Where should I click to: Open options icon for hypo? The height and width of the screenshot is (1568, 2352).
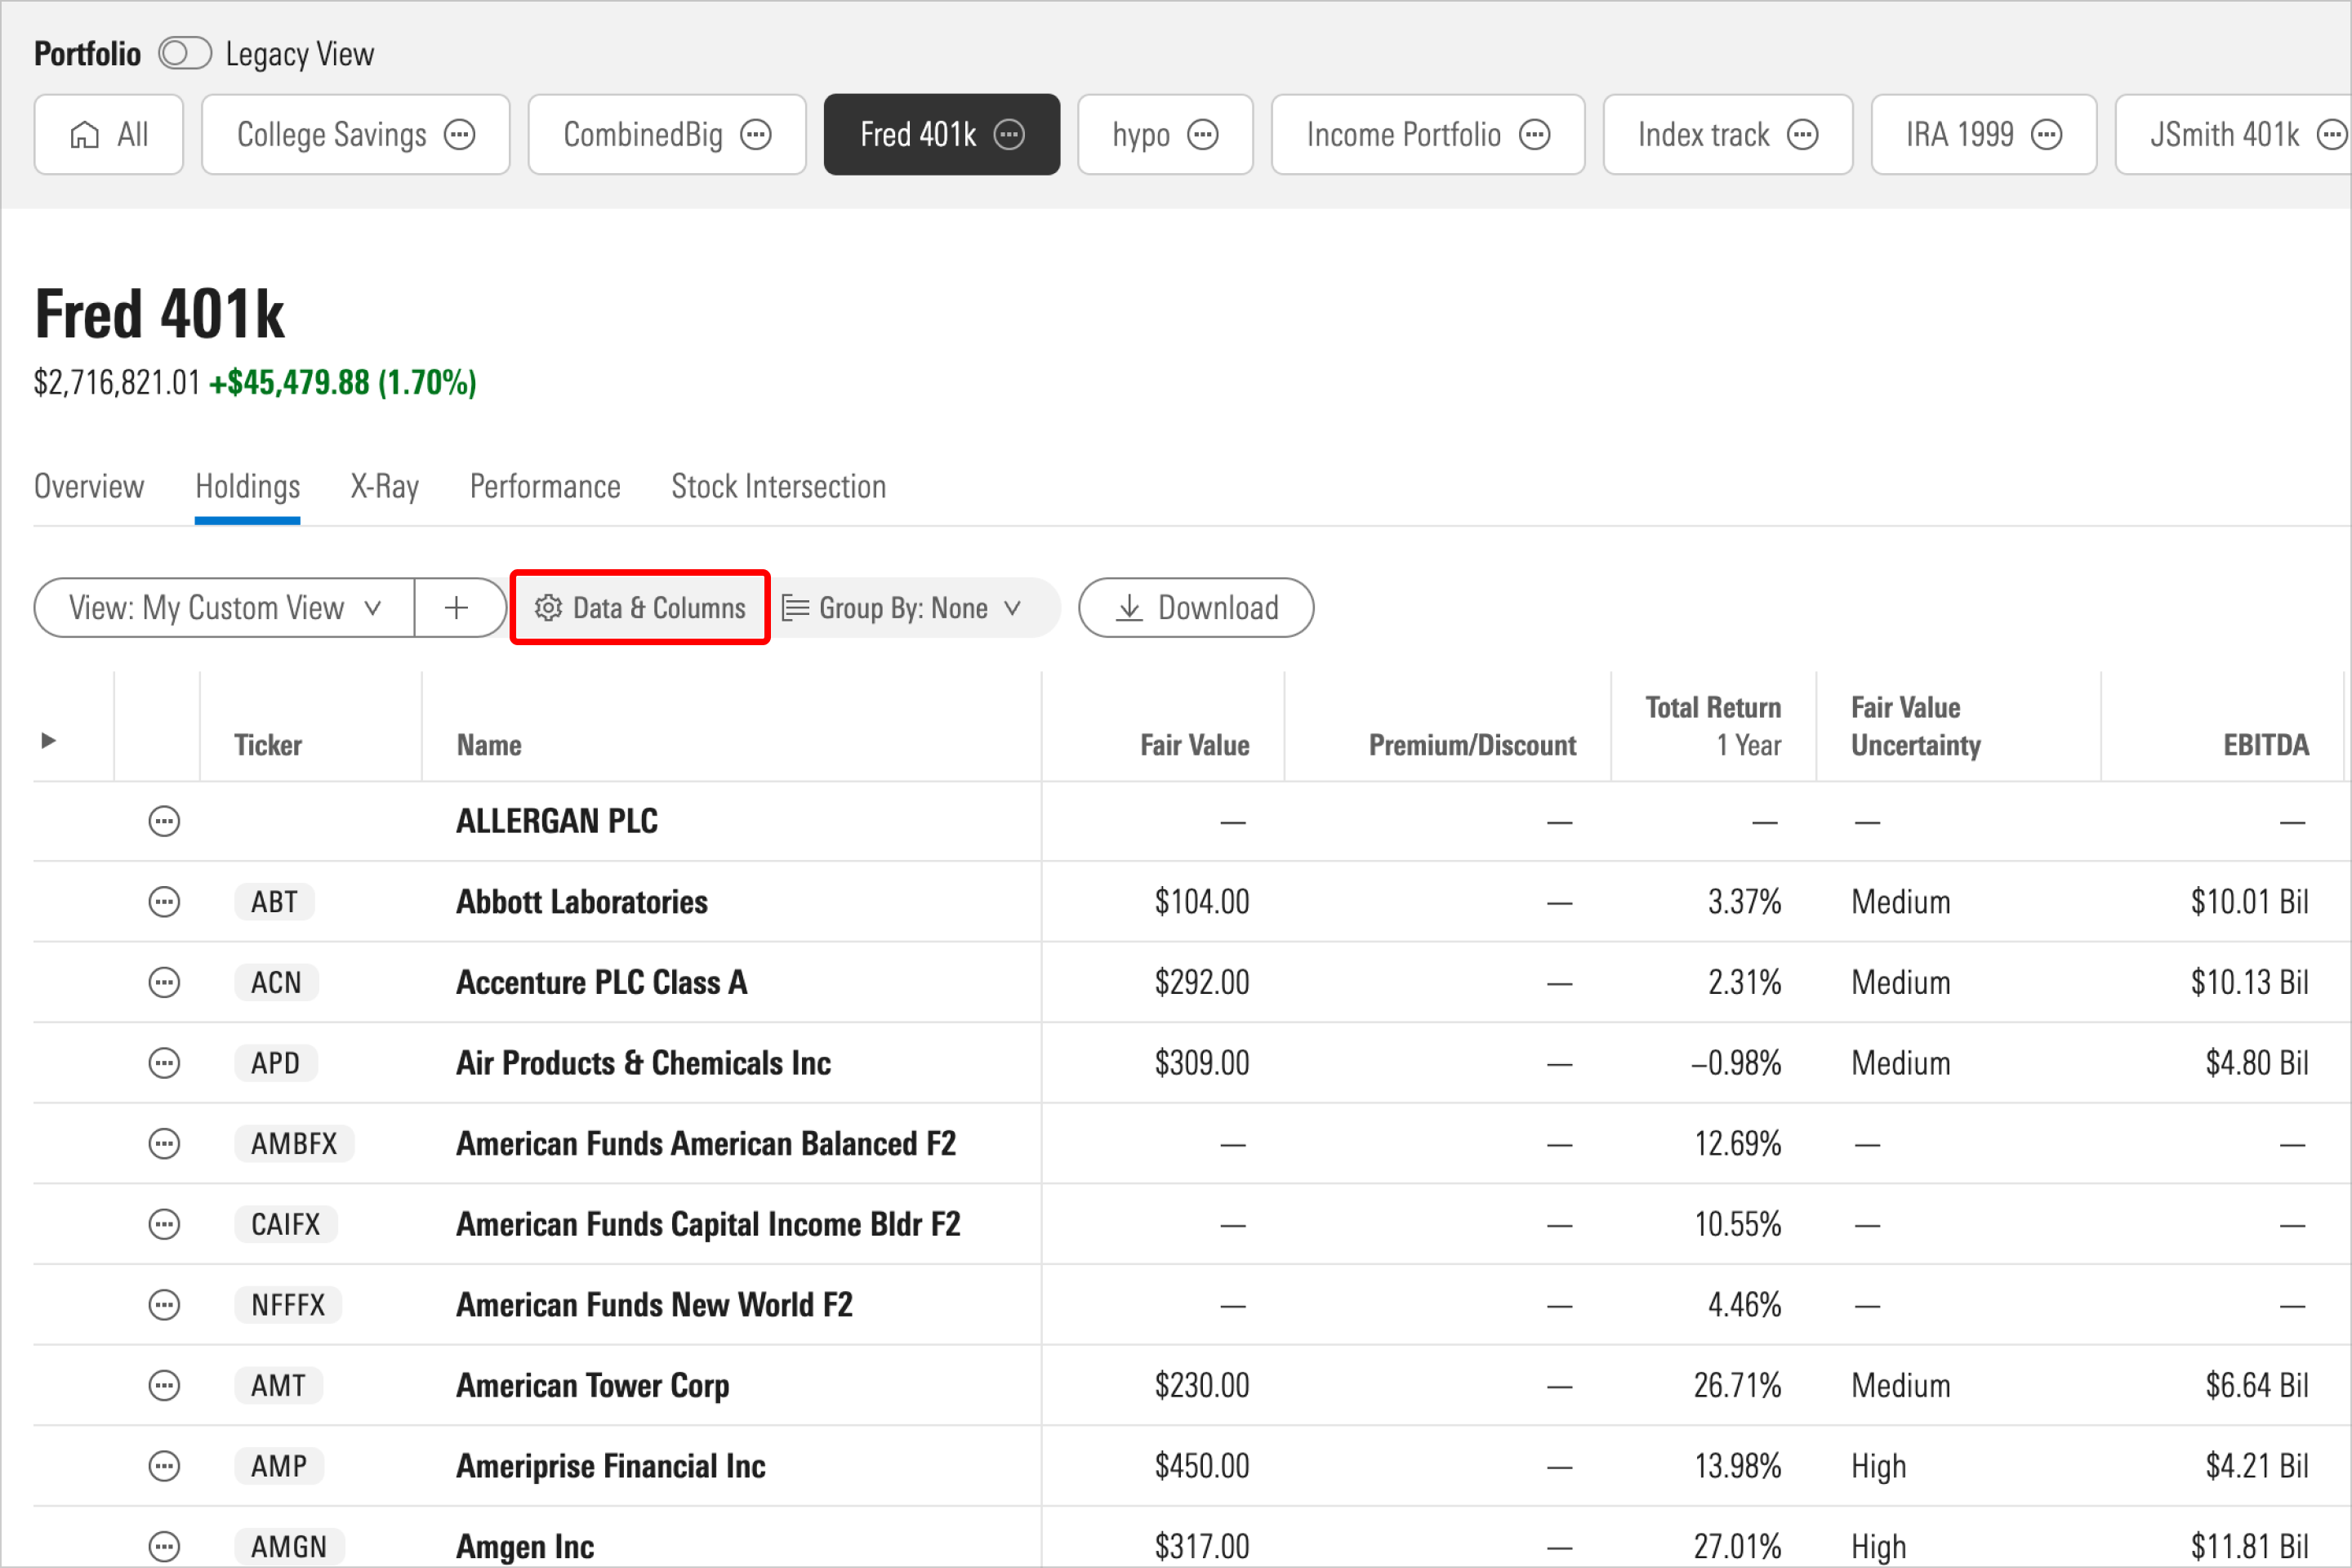(x=1203, y=135)
